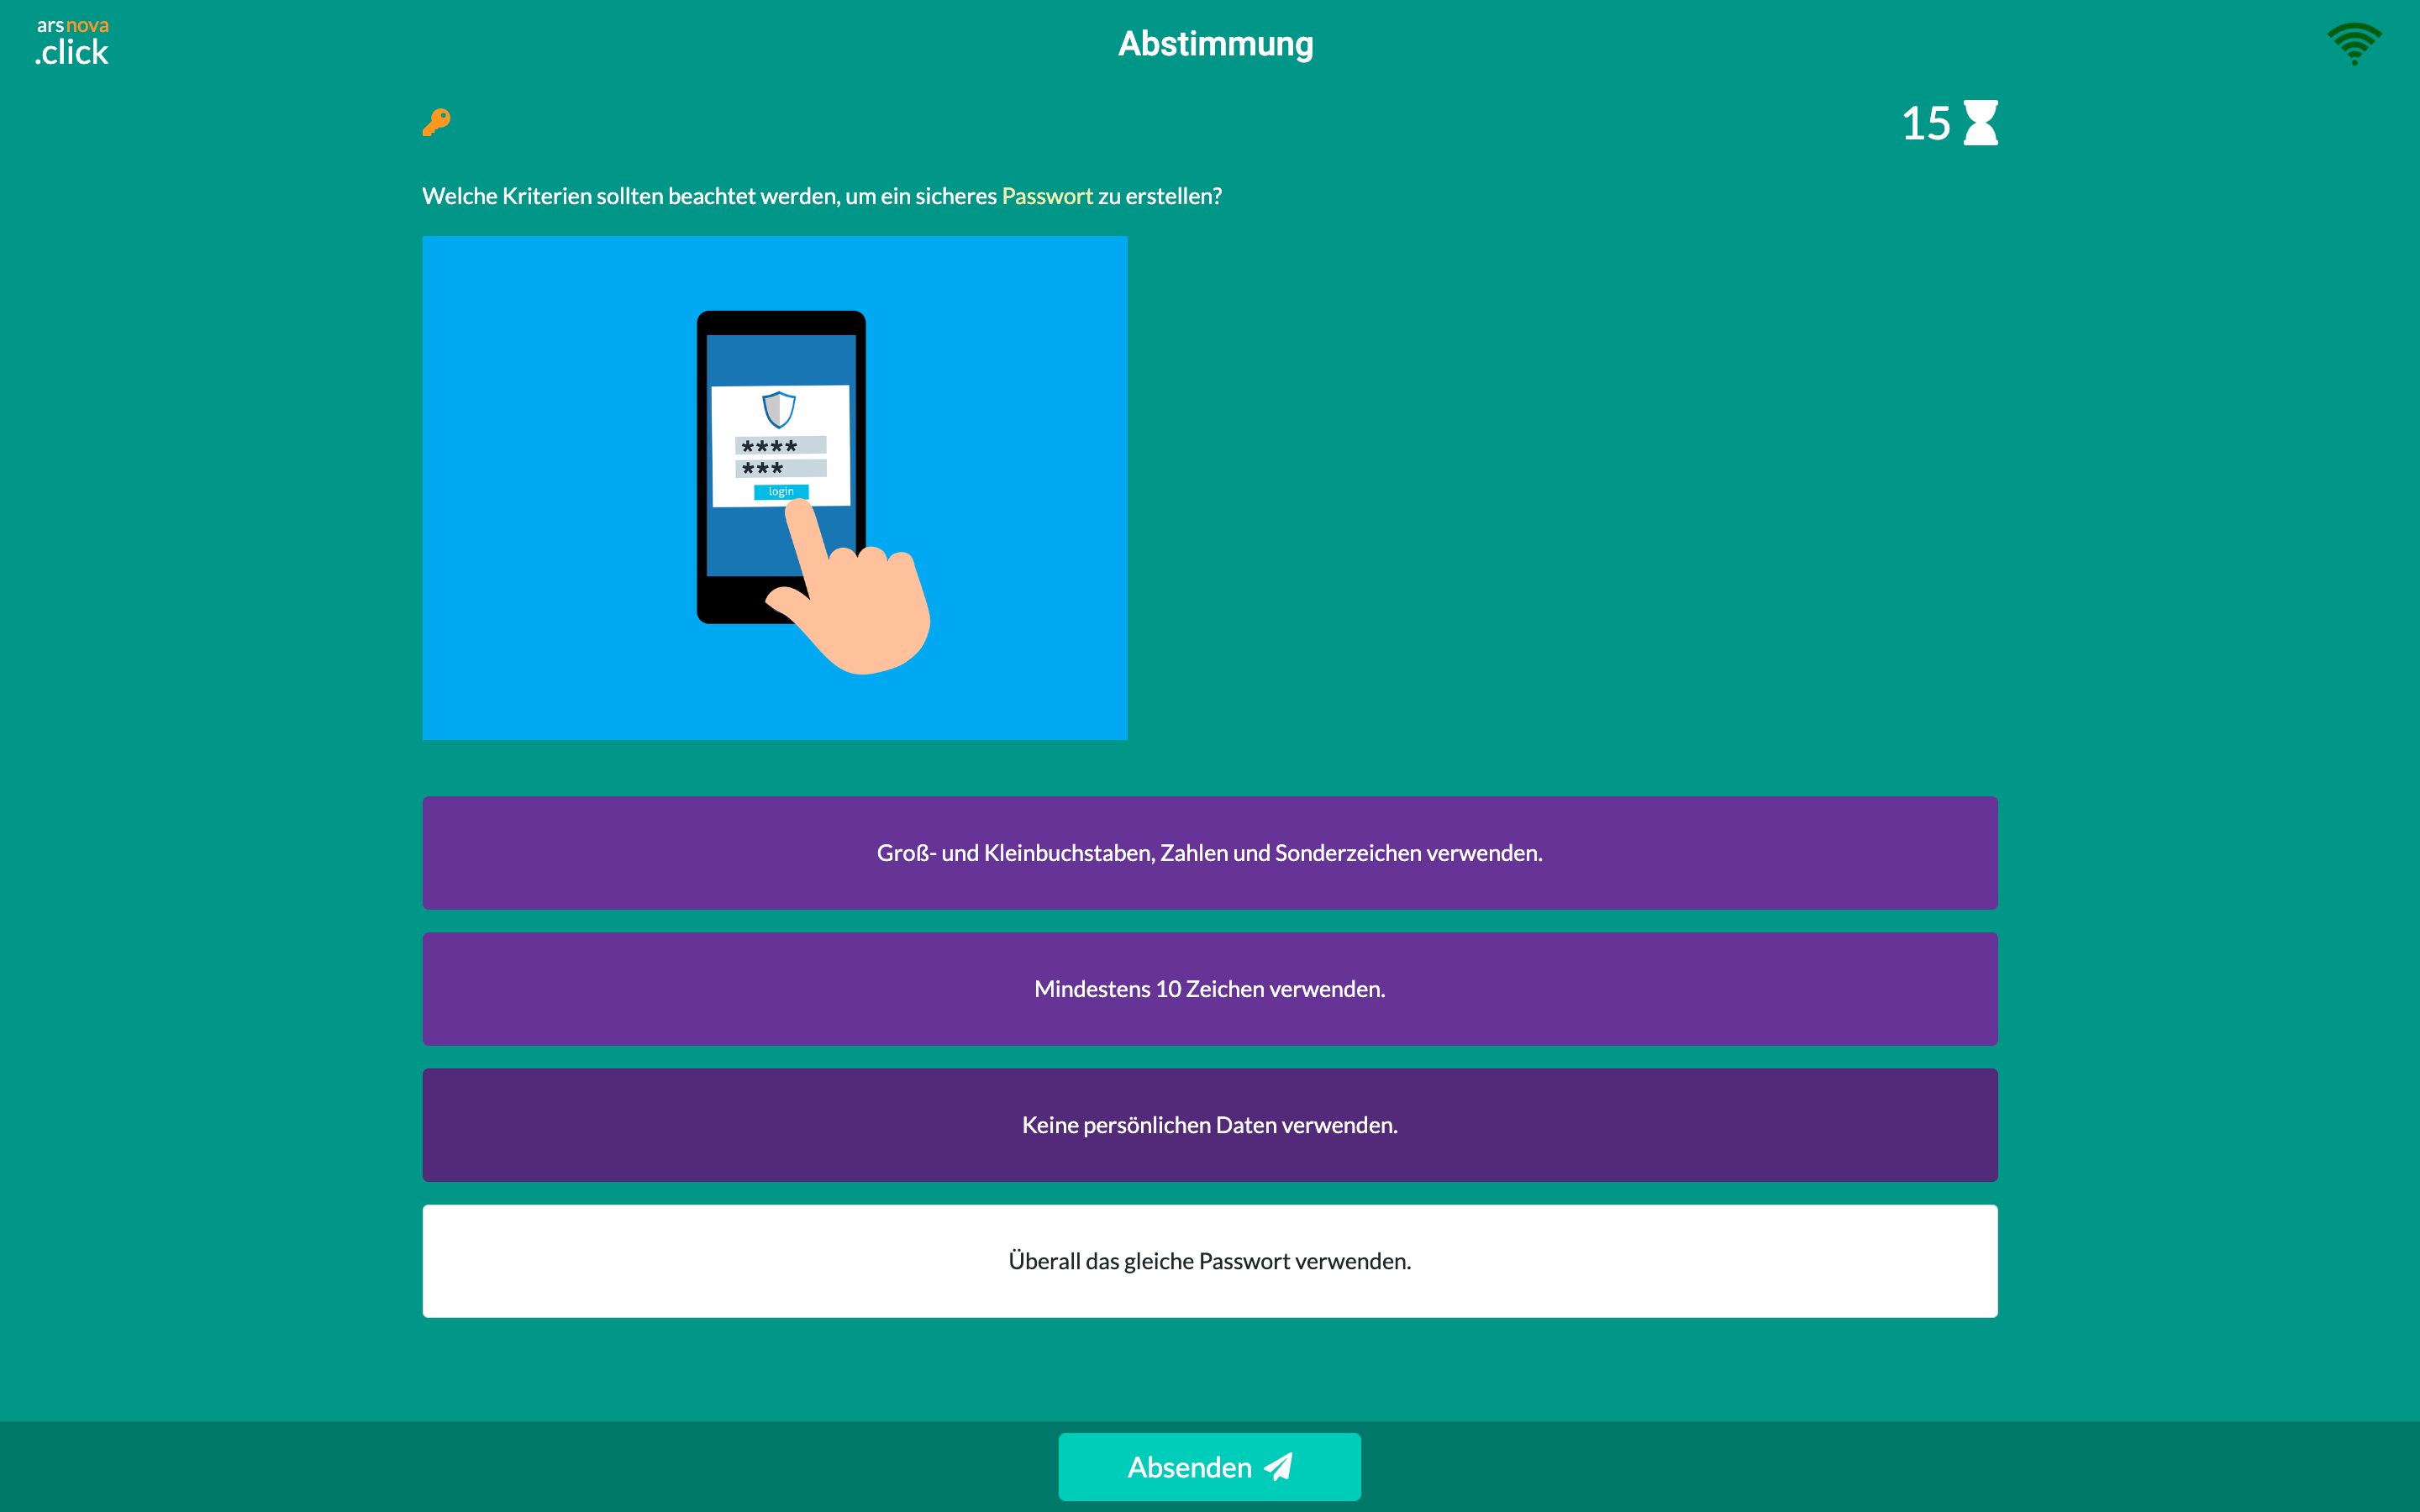This screenshot has height=1512, width=2420.
Task: Open the arsnova.click logo home link
Action: (x=72, y=44)
